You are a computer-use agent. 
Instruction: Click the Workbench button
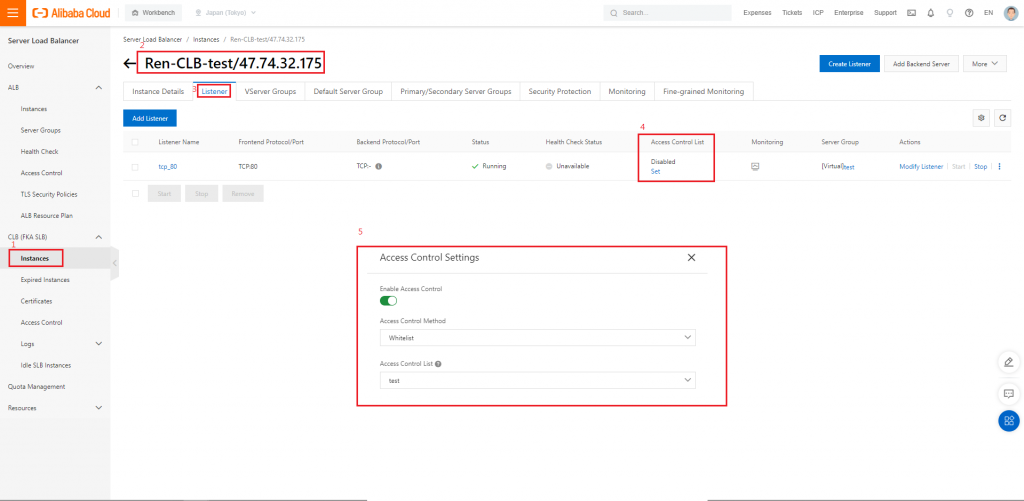pyautogui.click(x=153, y=12)
